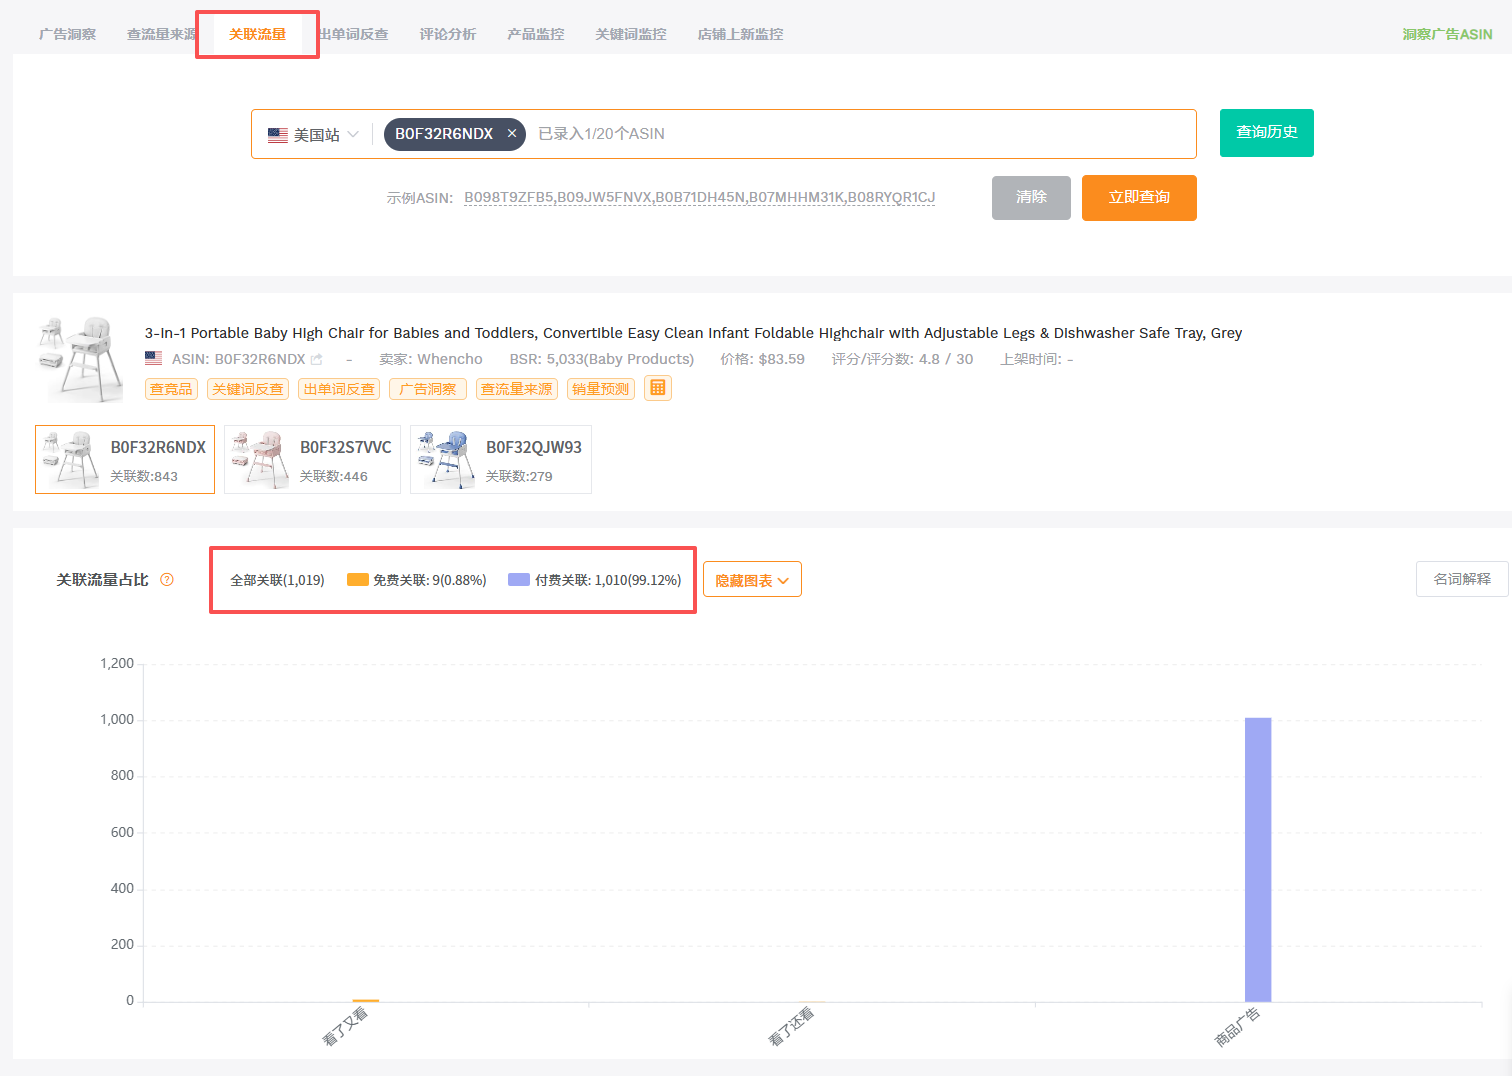Open 查询历史 history
This screenshot has width=1512, height=1076.
[x=1266, y=133]
